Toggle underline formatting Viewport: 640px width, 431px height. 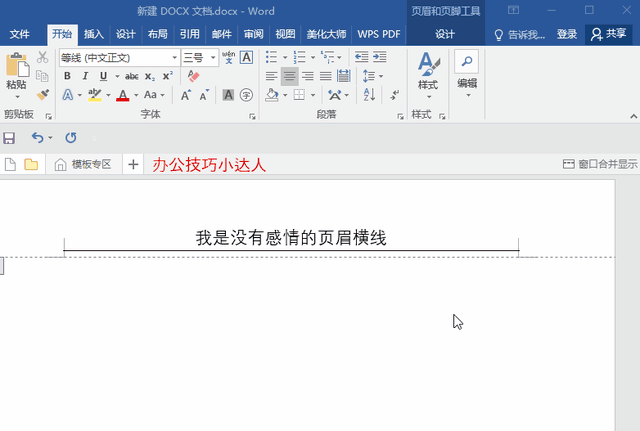pos(103,76)
